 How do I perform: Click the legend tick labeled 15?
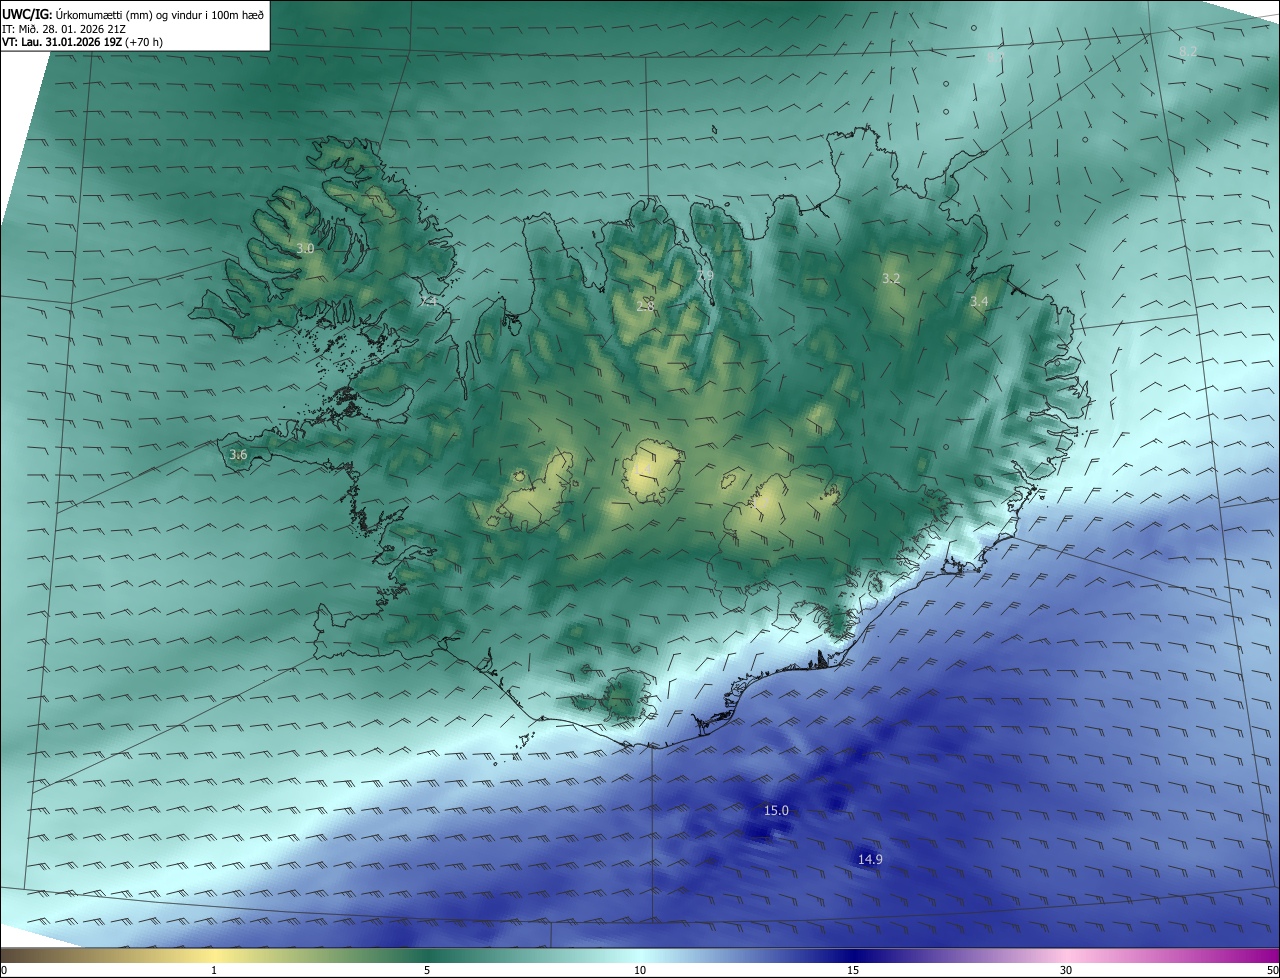[x=853, y=970]
